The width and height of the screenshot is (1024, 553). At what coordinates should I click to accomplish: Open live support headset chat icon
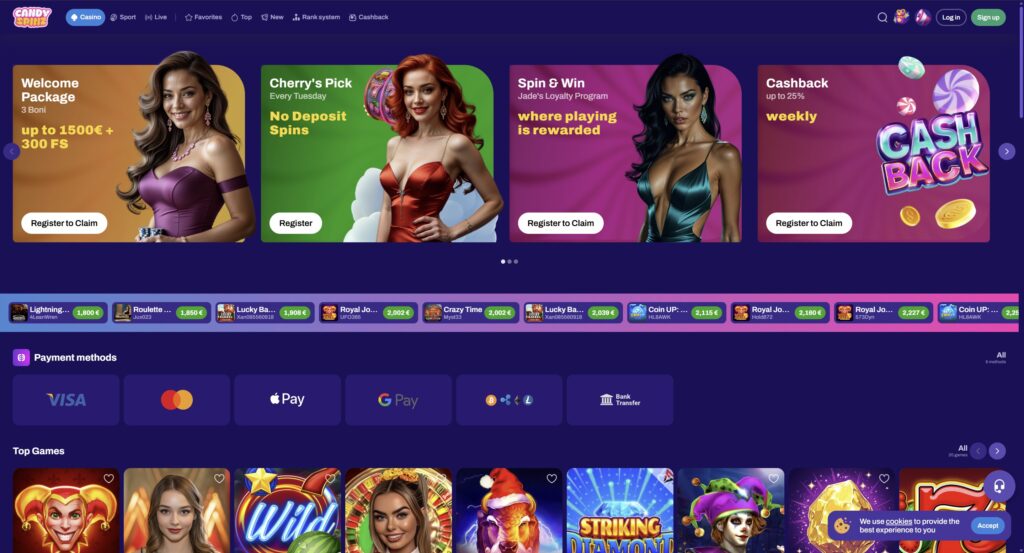coord(999,486)
